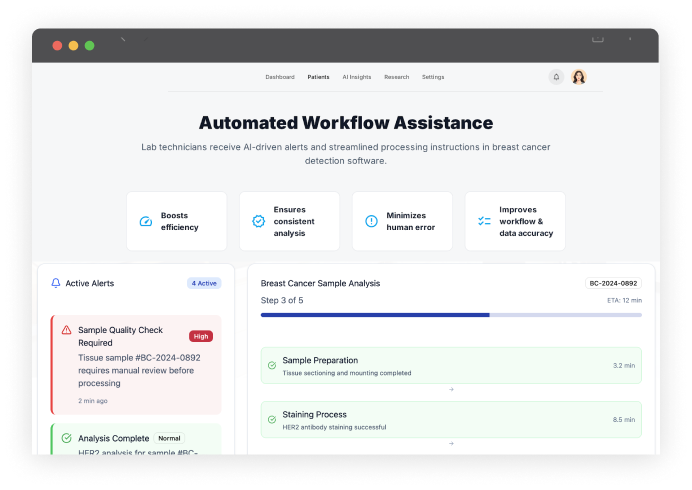The image size is (692, 490).
Task: Click the bell icon beside Active Alerts
Action: pyautogui.click(x=56, y=283)
